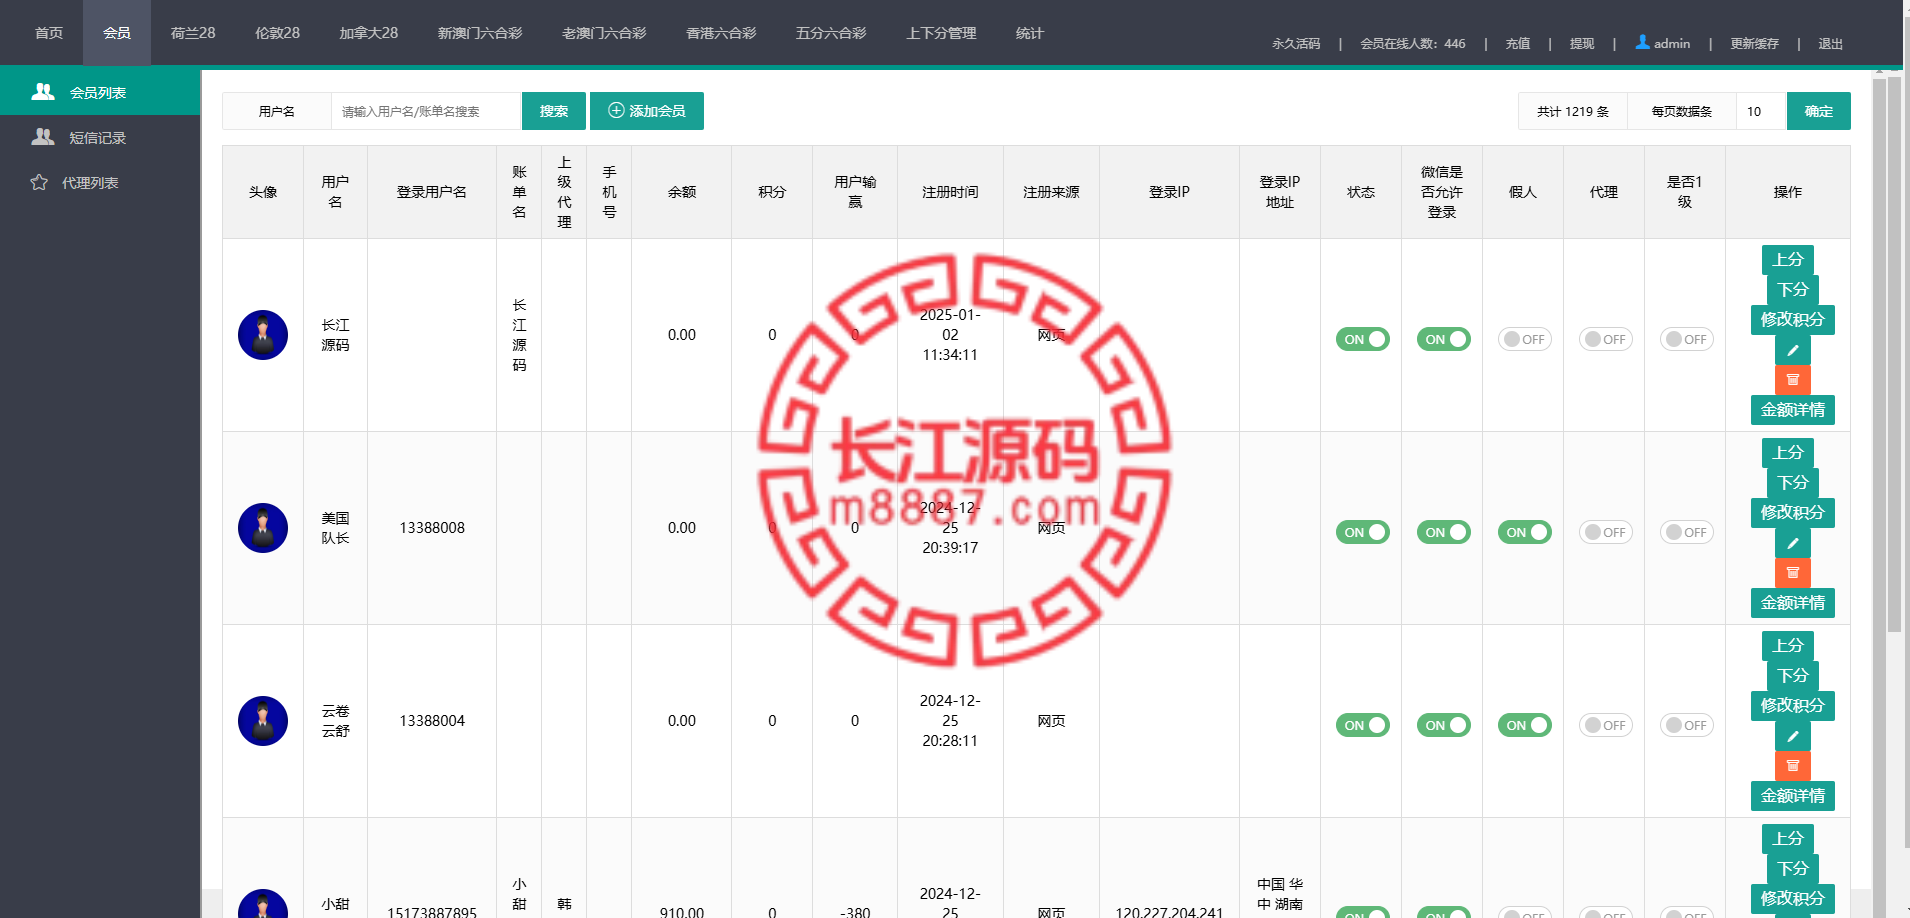Toggle 状态 switch for 美国队长

1362,532
